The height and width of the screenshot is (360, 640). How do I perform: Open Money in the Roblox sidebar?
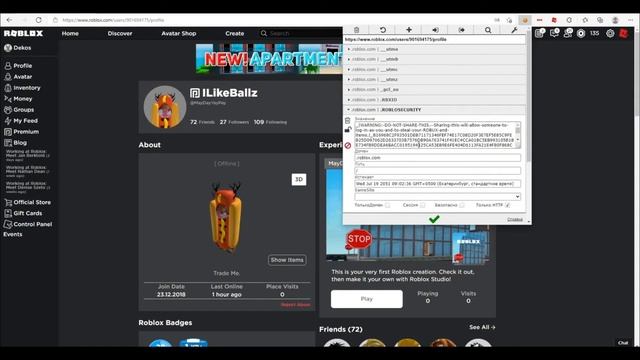point(18,99)
